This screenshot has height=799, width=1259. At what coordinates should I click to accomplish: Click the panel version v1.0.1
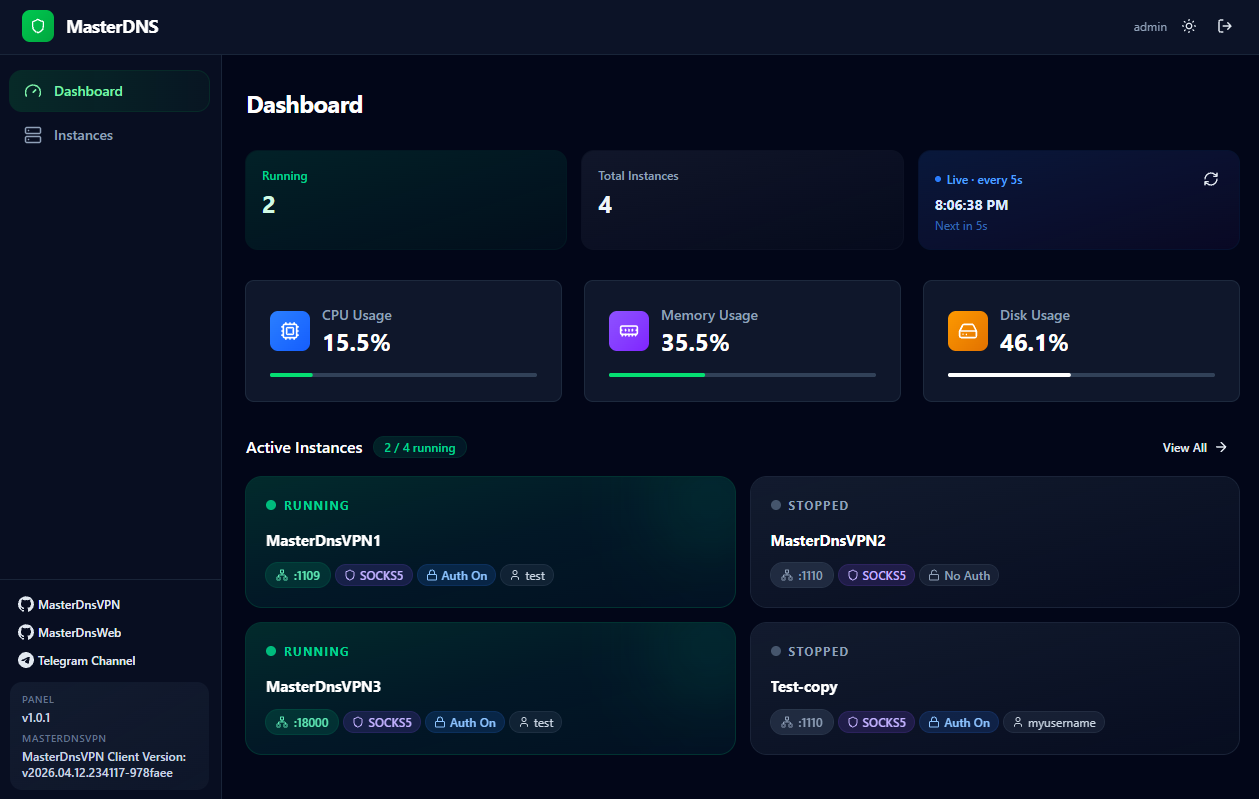[x=36, y=718]
